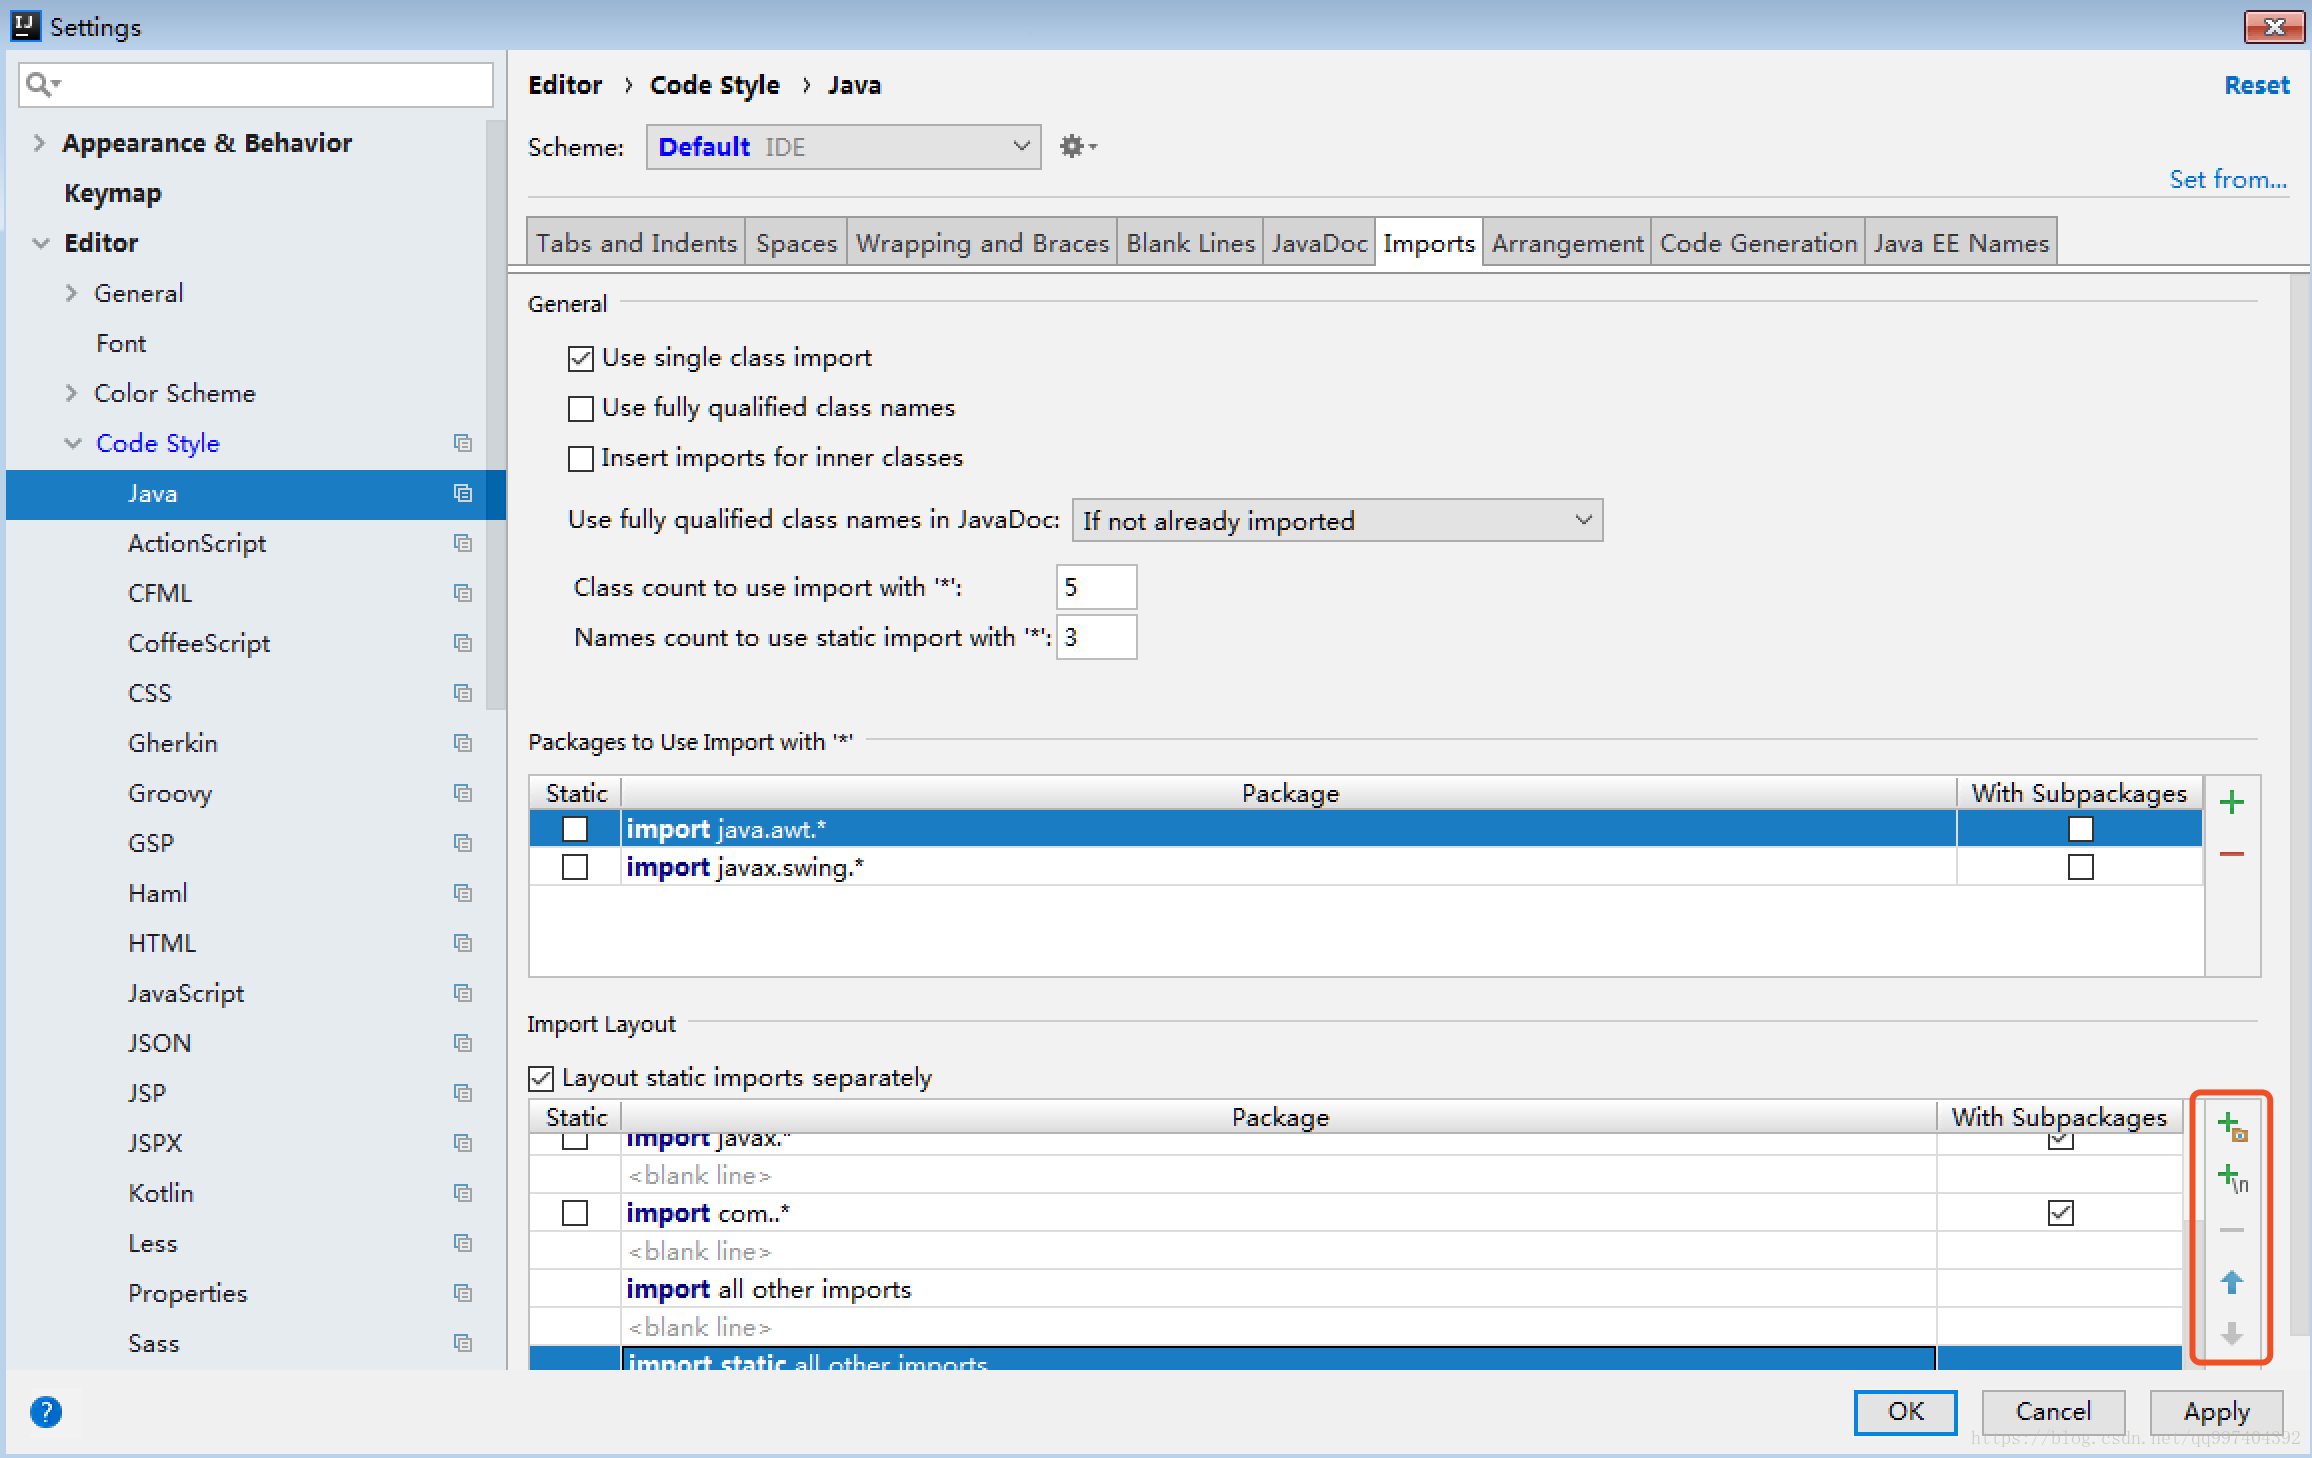The image size is (2312, 1458).
Task: Switch to the Arrangement tab
Action: [1566, 243]
